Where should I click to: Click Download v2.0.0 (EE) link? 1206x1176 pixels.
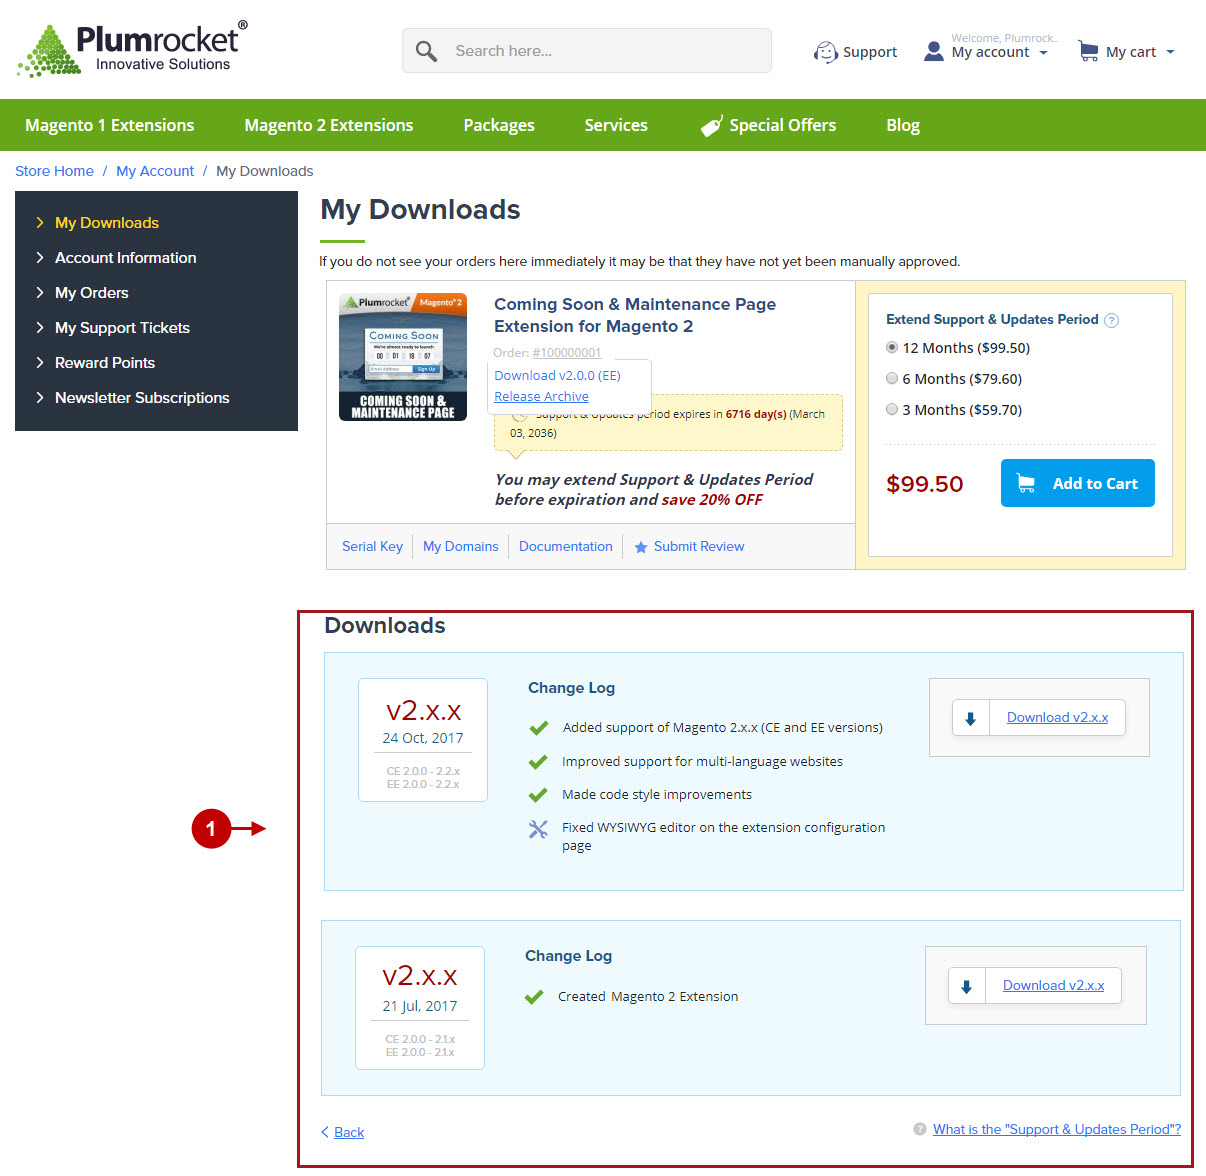(557, 376)
